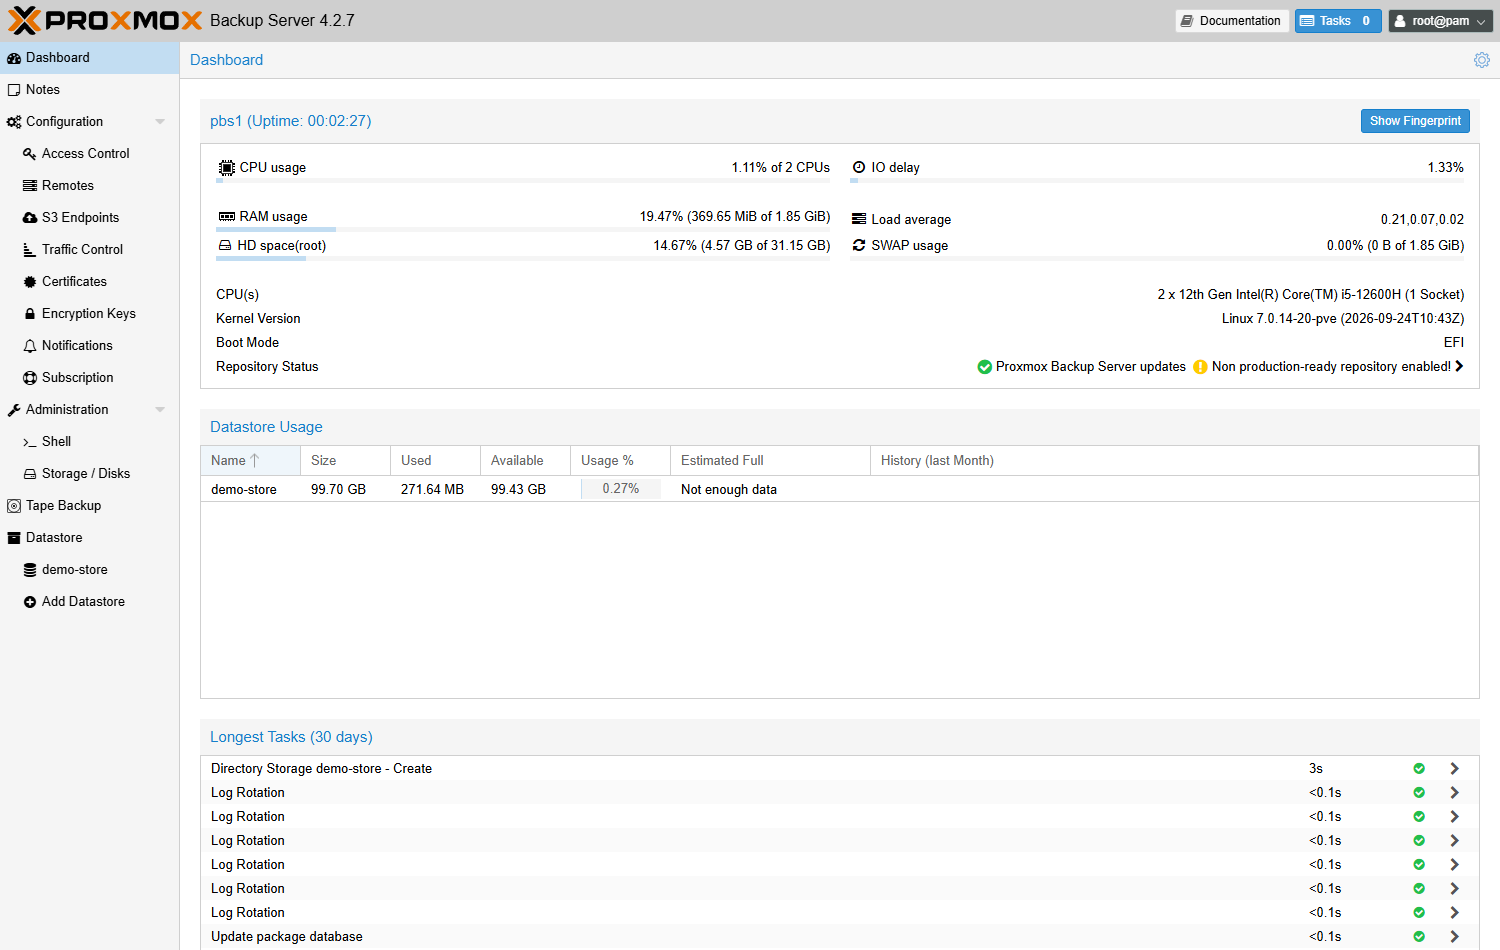Click the History (last Month) column header
Screen dimensions: 1500x950
1174,461
